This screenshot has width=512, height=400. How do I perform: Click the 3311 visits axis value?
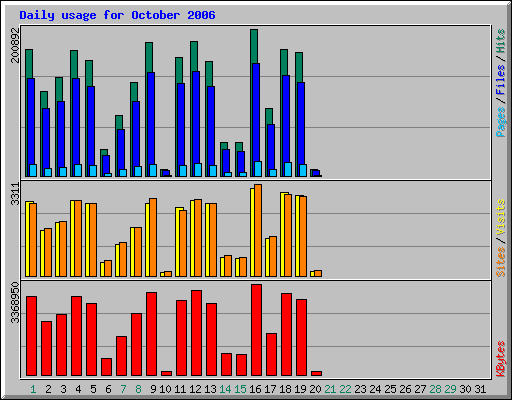pos(15,194)
